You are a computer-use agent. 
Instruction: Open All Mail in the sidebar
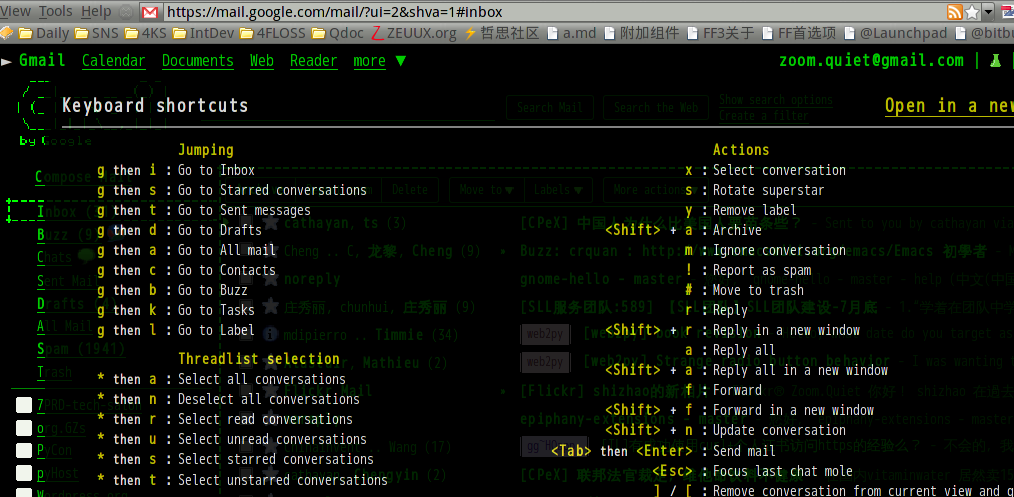point(65,326)
